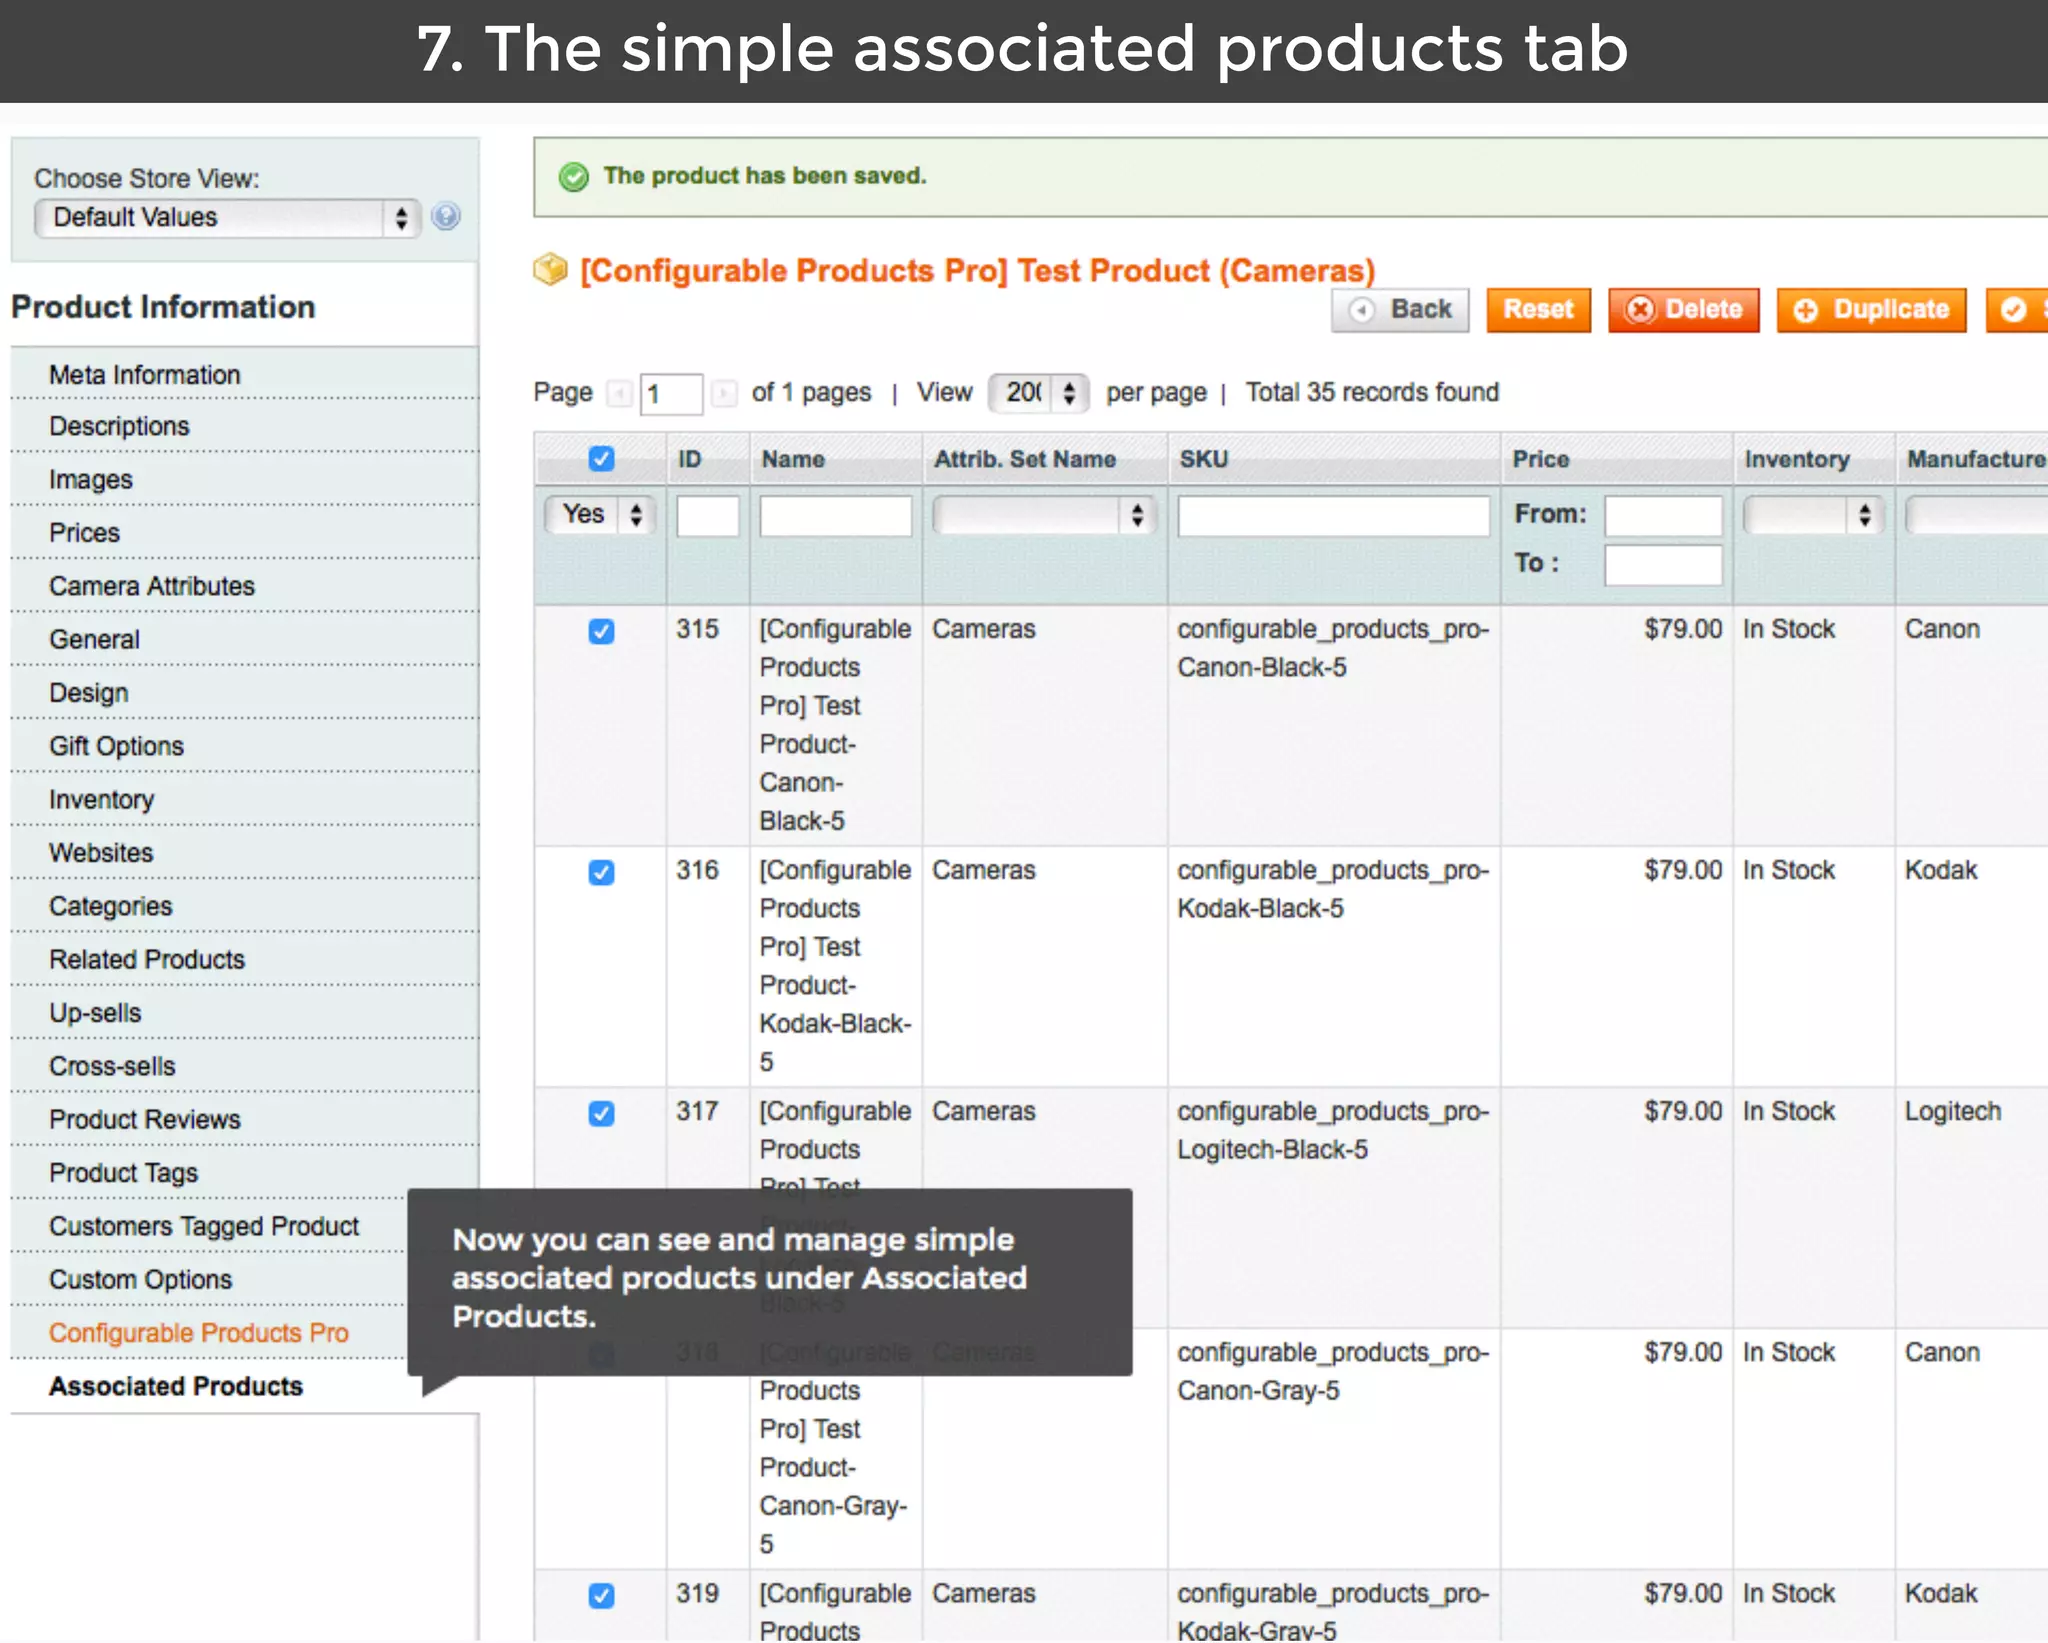Click the store view help icon
The width and height of the screenshot is (2048, 1643).
pos(445,217)
